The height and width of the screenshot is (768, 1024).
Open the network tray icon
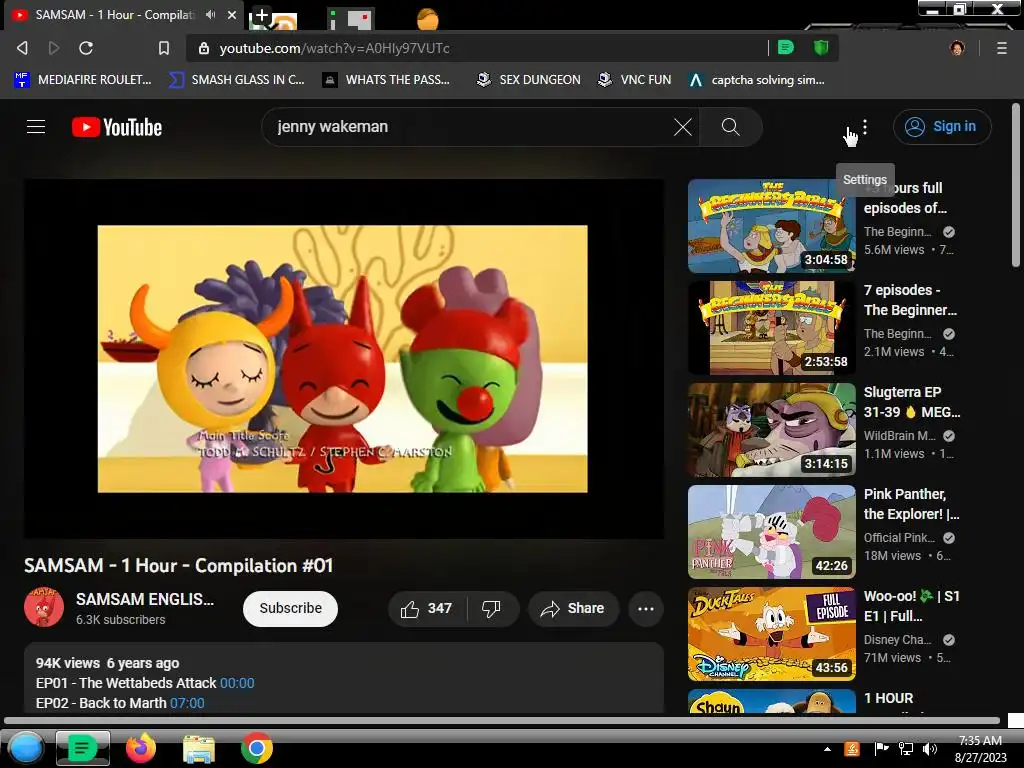906,749
